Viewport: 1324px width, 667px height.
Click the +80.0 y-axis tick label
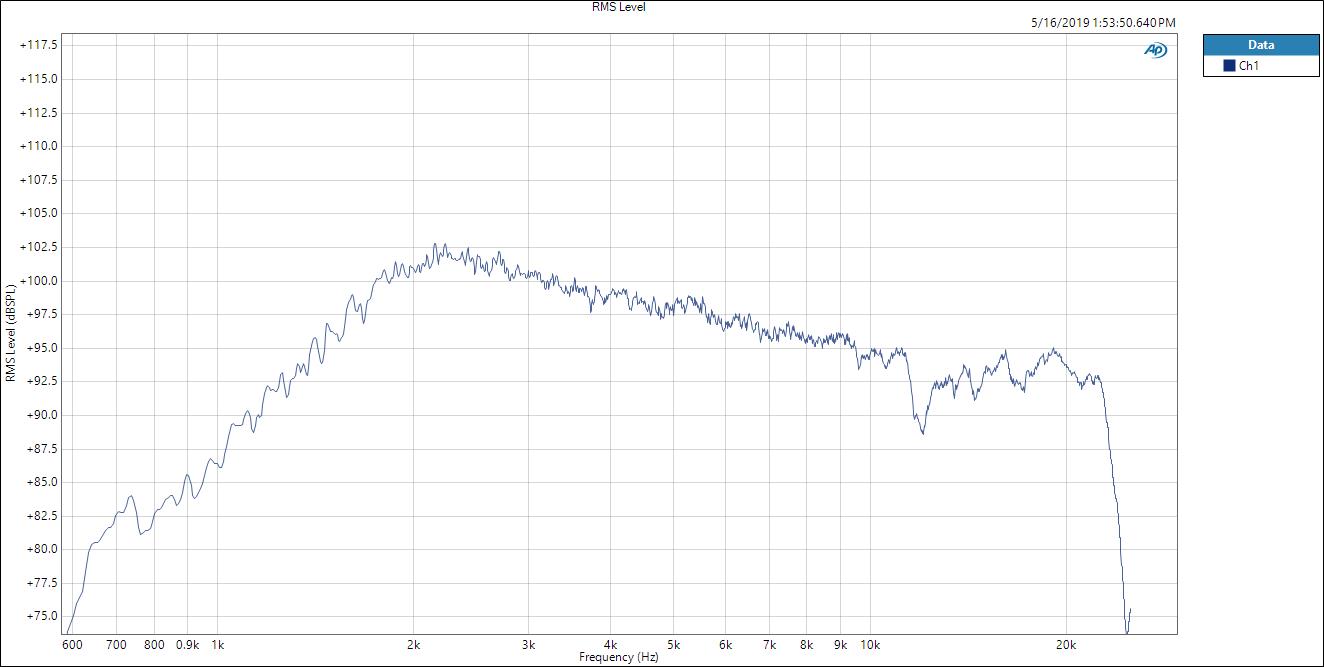pyautogui.click(x=43, y=549)
